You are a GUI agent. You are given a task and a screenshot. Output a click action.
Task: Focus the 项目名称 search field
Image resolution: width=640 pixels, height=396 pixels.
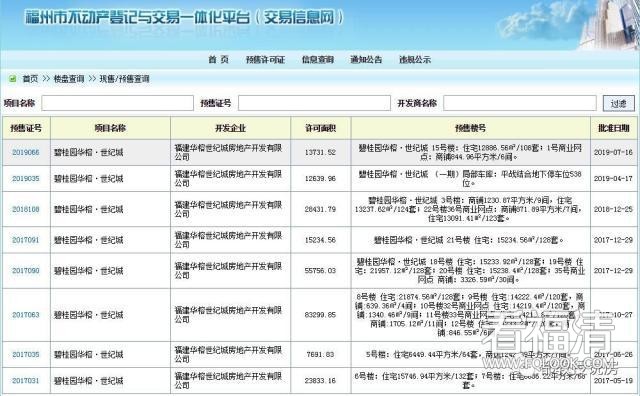pos(118,103)
